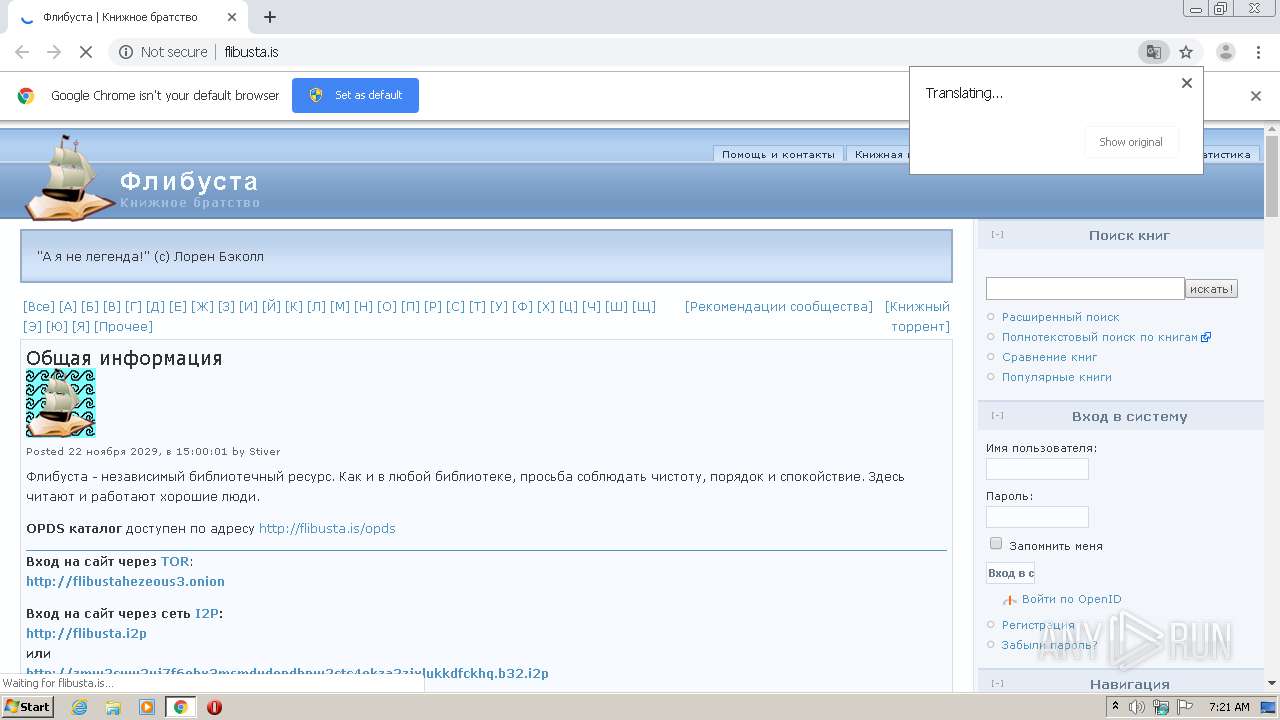The width and height of the screenshot is (1280, 720).
Task: Click the taskbar clock showing 7:21 AM
Action: pyautogui.click(x=1229, y=707)
